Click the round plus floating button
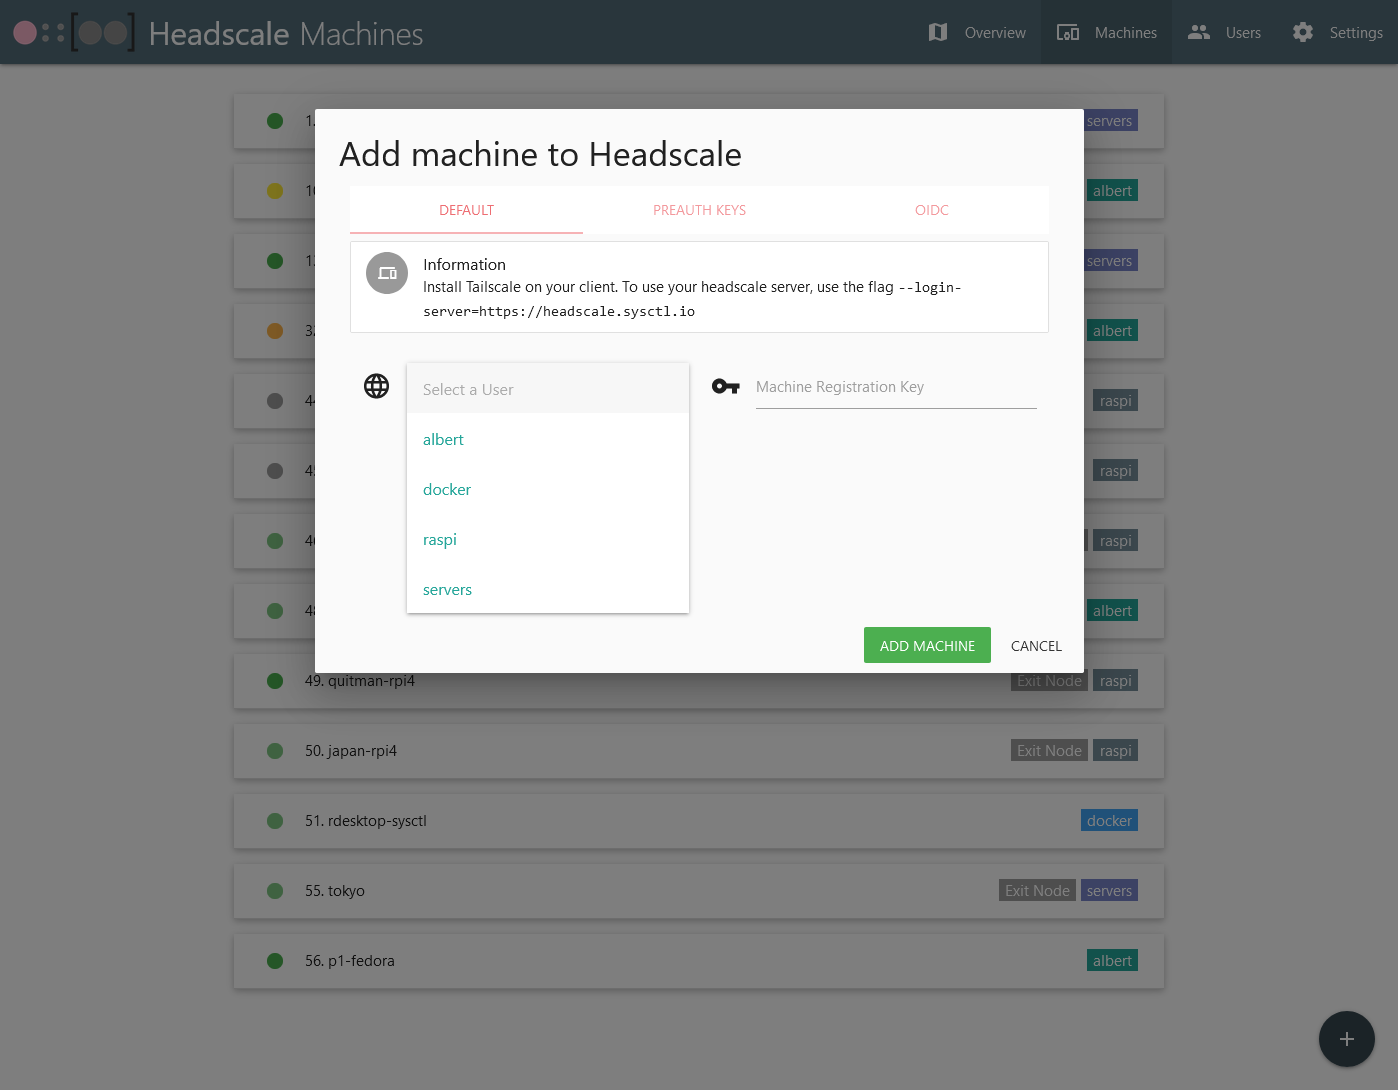 pos(1346,1039)
